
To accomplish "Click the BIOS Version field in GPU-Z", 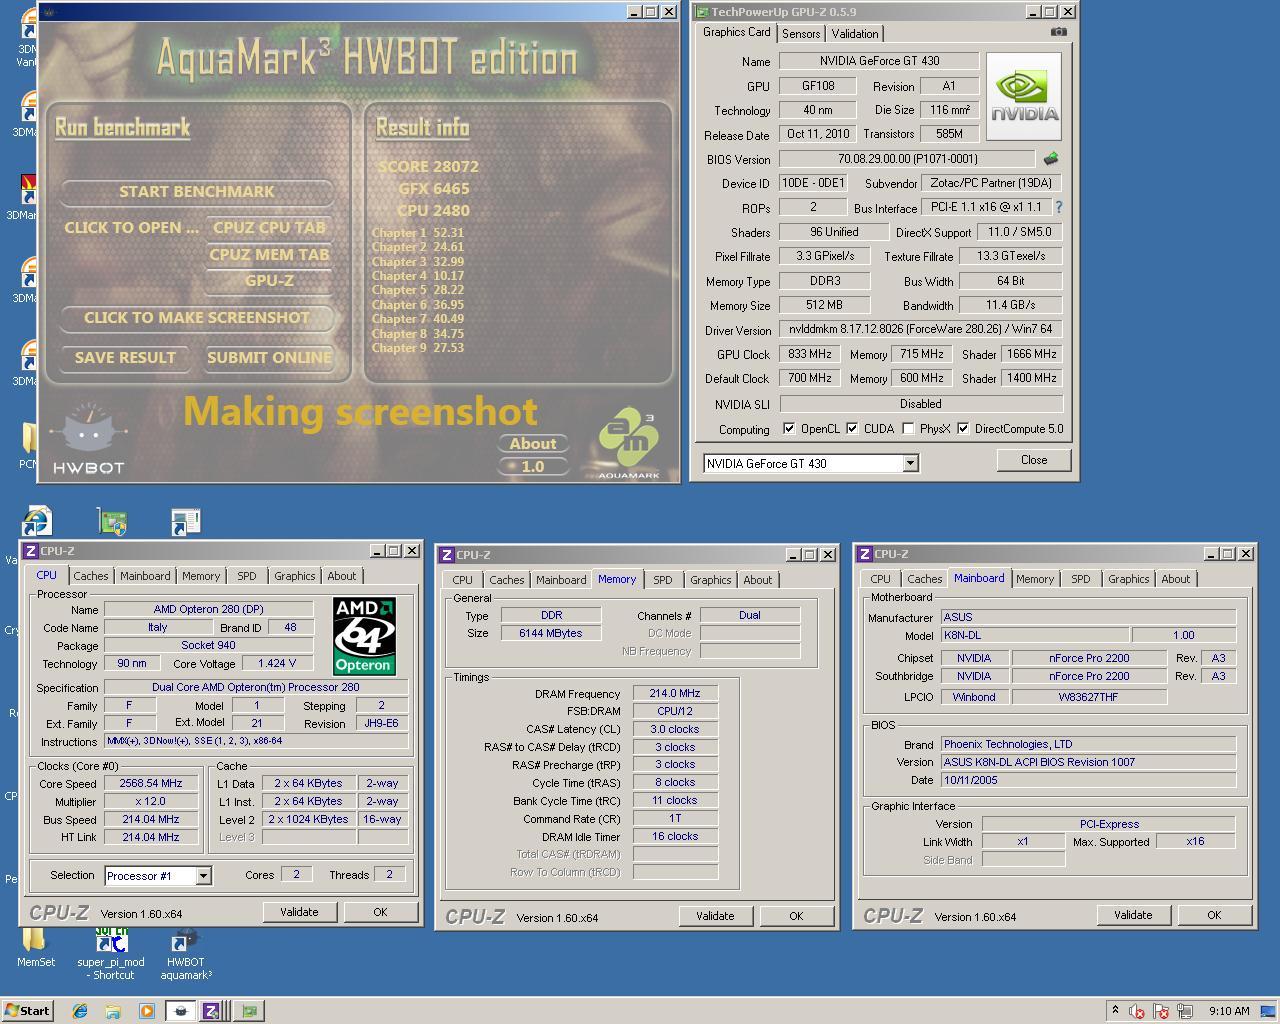I will (x=907, y=159).
